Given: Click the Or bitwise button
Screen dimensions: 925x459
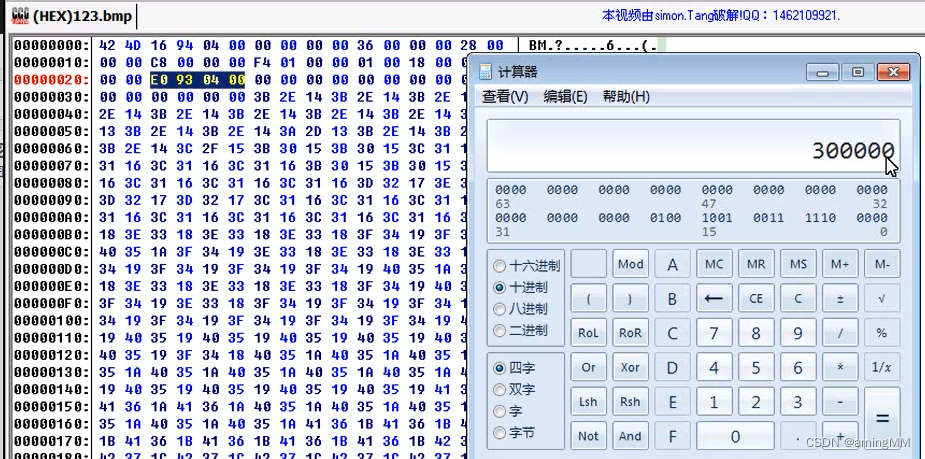Looking at the screenshot, I should click(x=588, y=367).
